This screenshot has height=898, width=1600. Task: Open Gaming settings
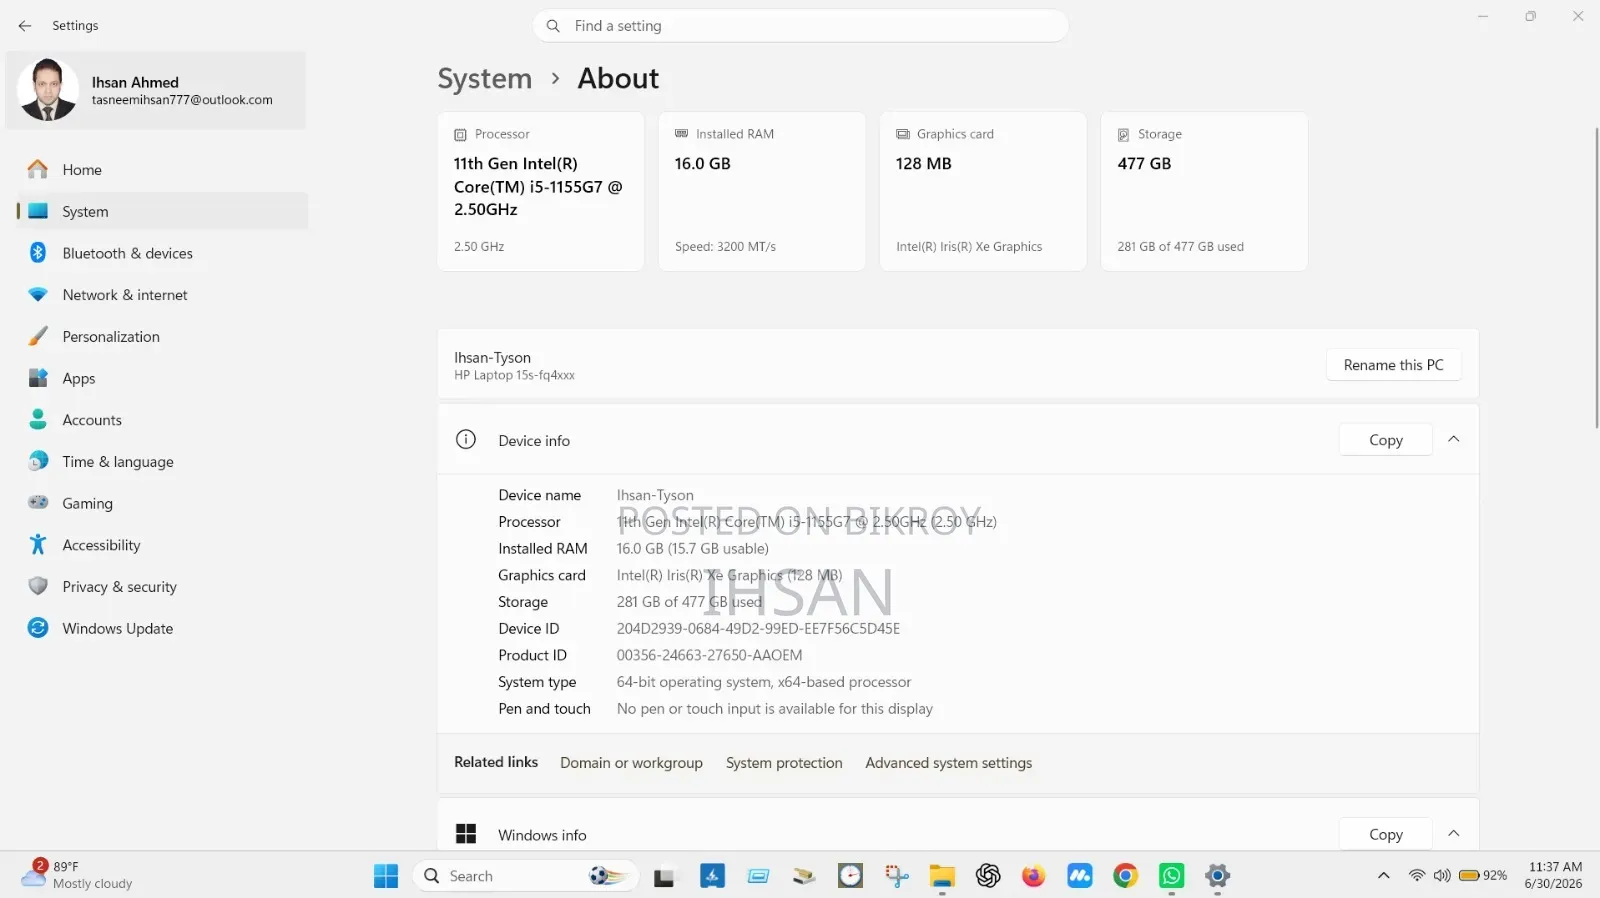coord(162,503)
